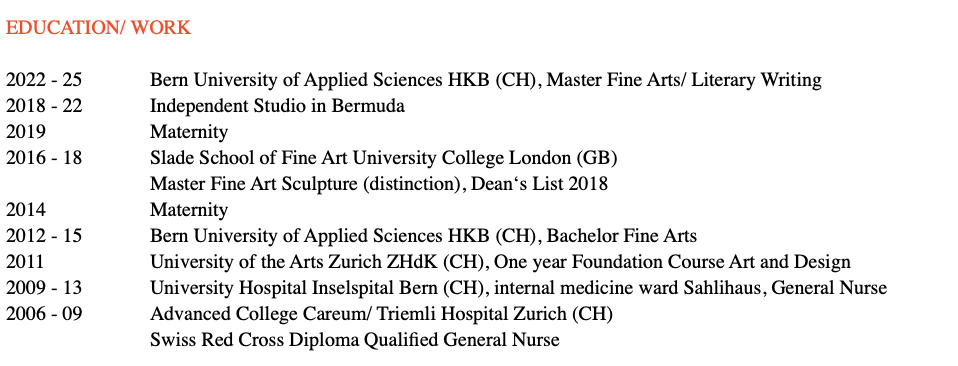The width and height of the screenshot is (958, 366).
Task: Click the 2014 year label
Action: click(26, 210)
